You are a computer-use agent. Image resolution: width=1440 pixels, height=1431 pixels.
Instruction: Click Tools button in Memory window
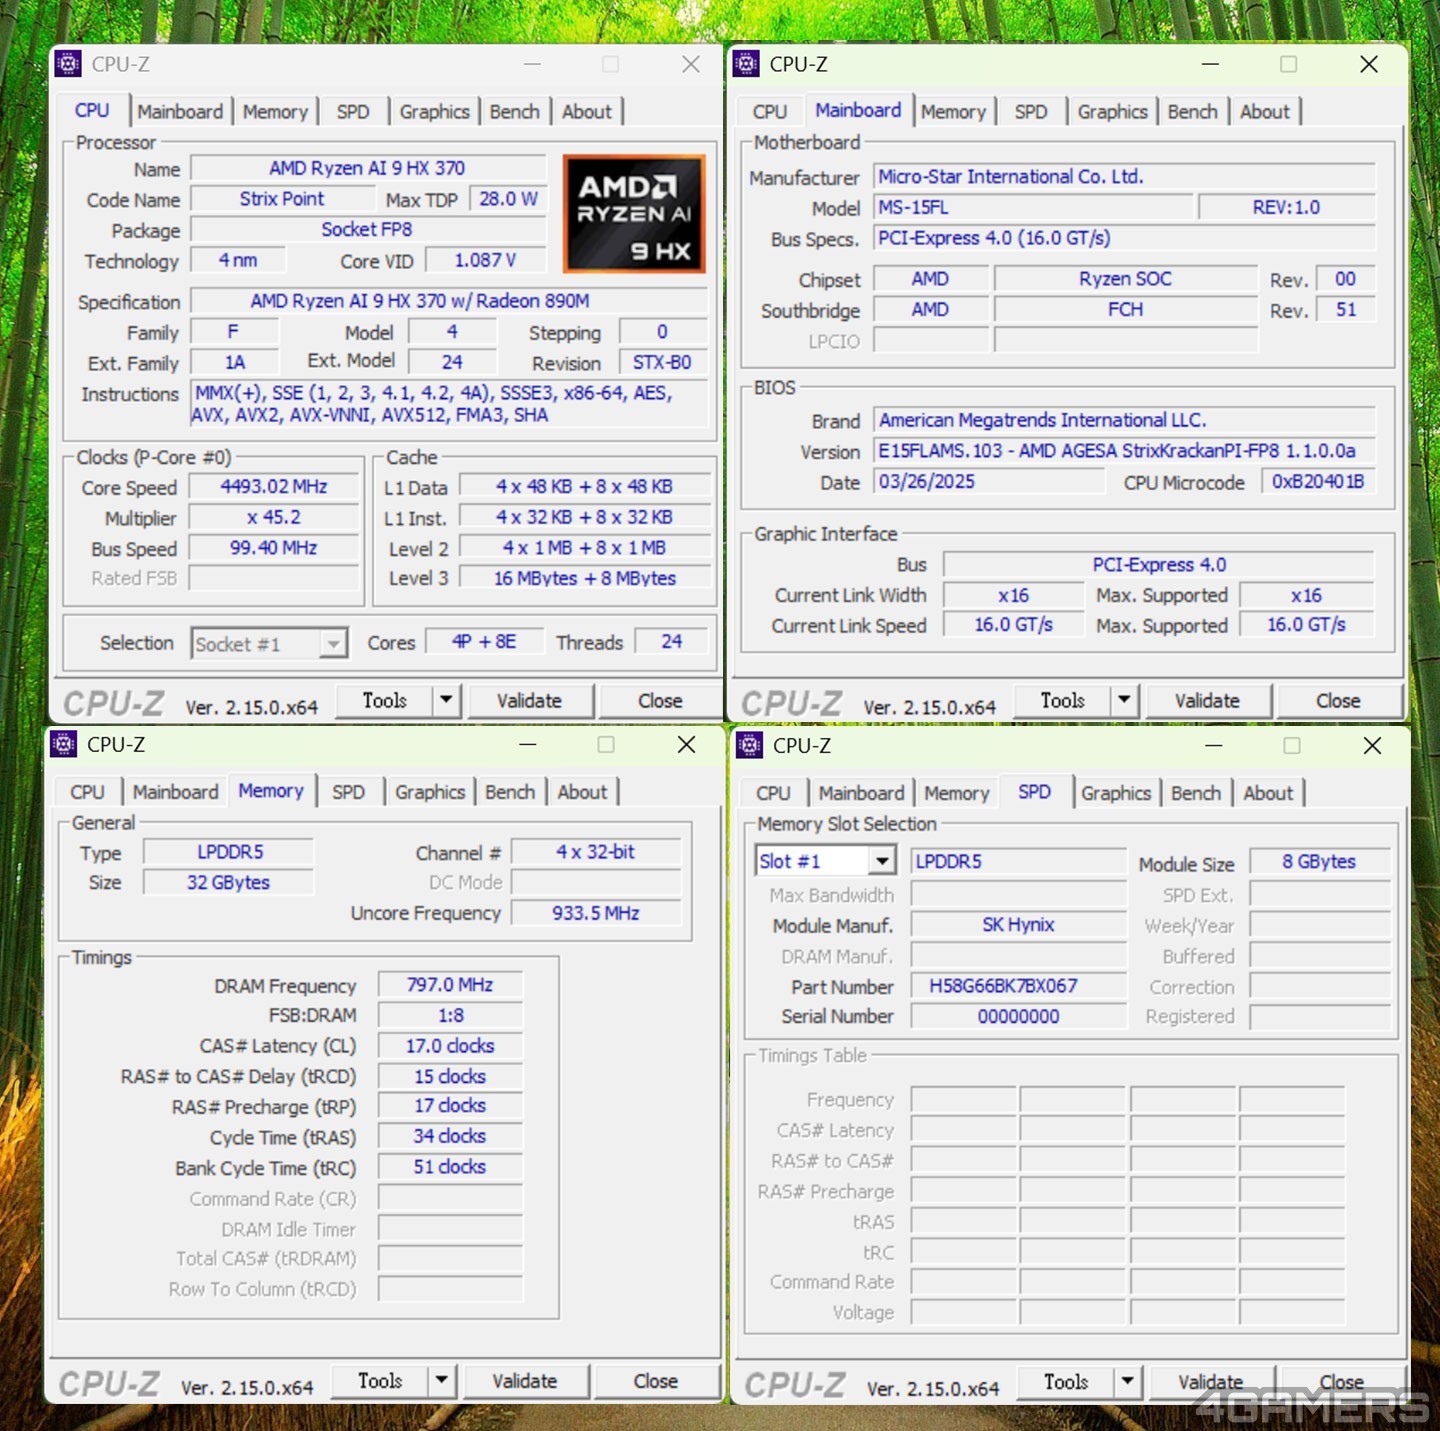click(x=380, y=1380)
